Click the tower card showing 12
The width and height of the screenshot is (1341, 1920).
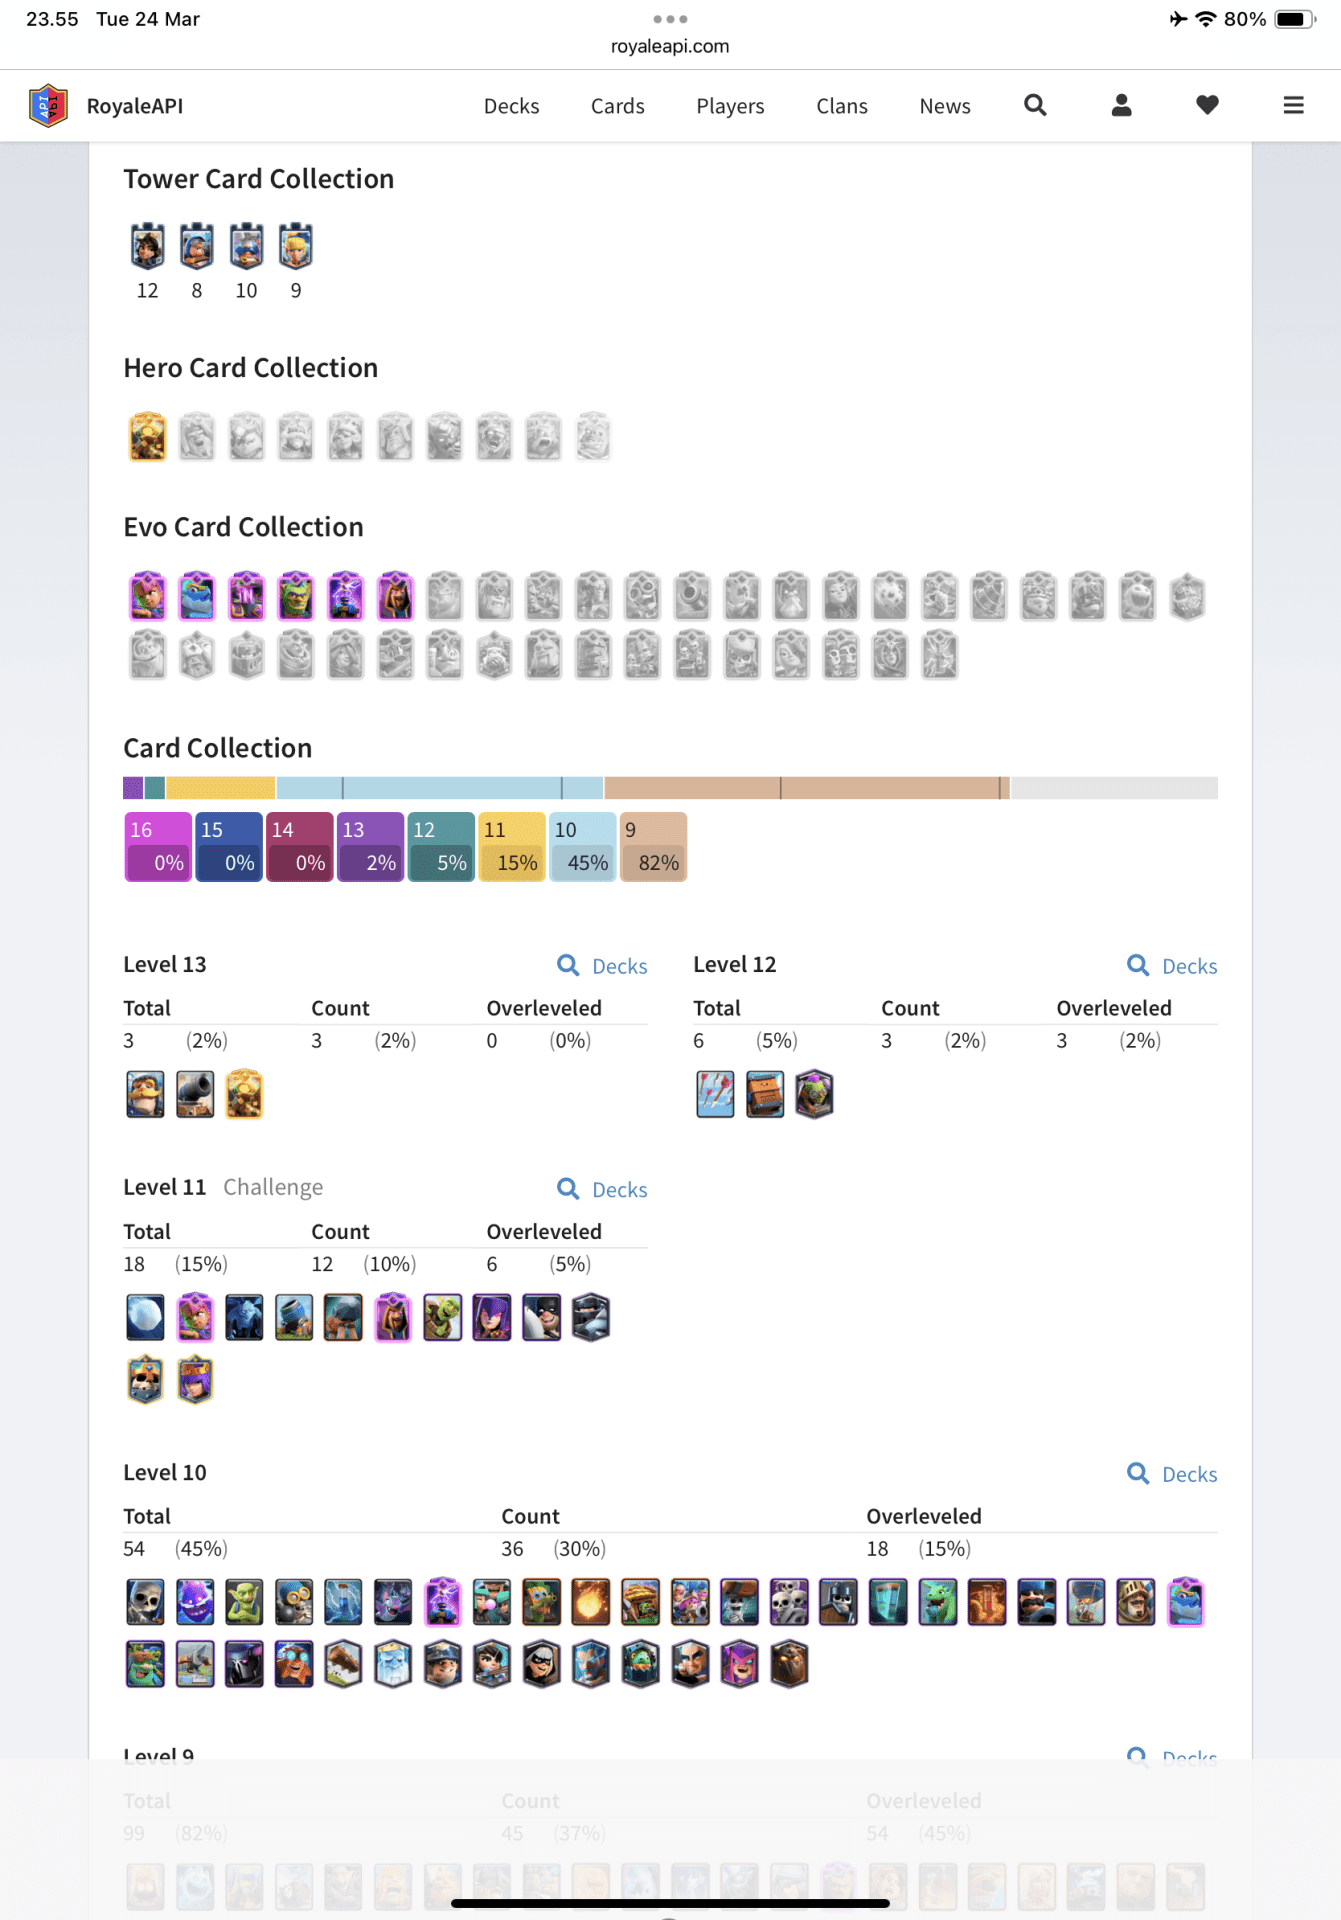147,247
